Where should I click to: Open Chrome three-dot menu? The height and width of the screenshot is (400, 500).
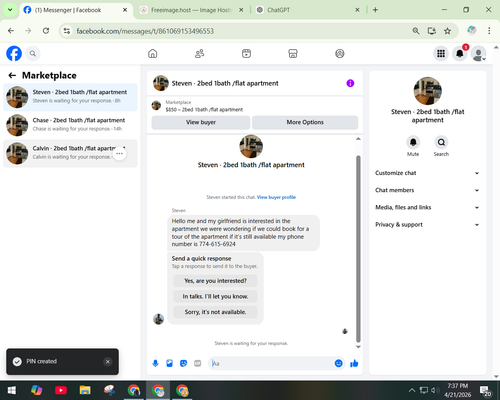tap(489, 31)
